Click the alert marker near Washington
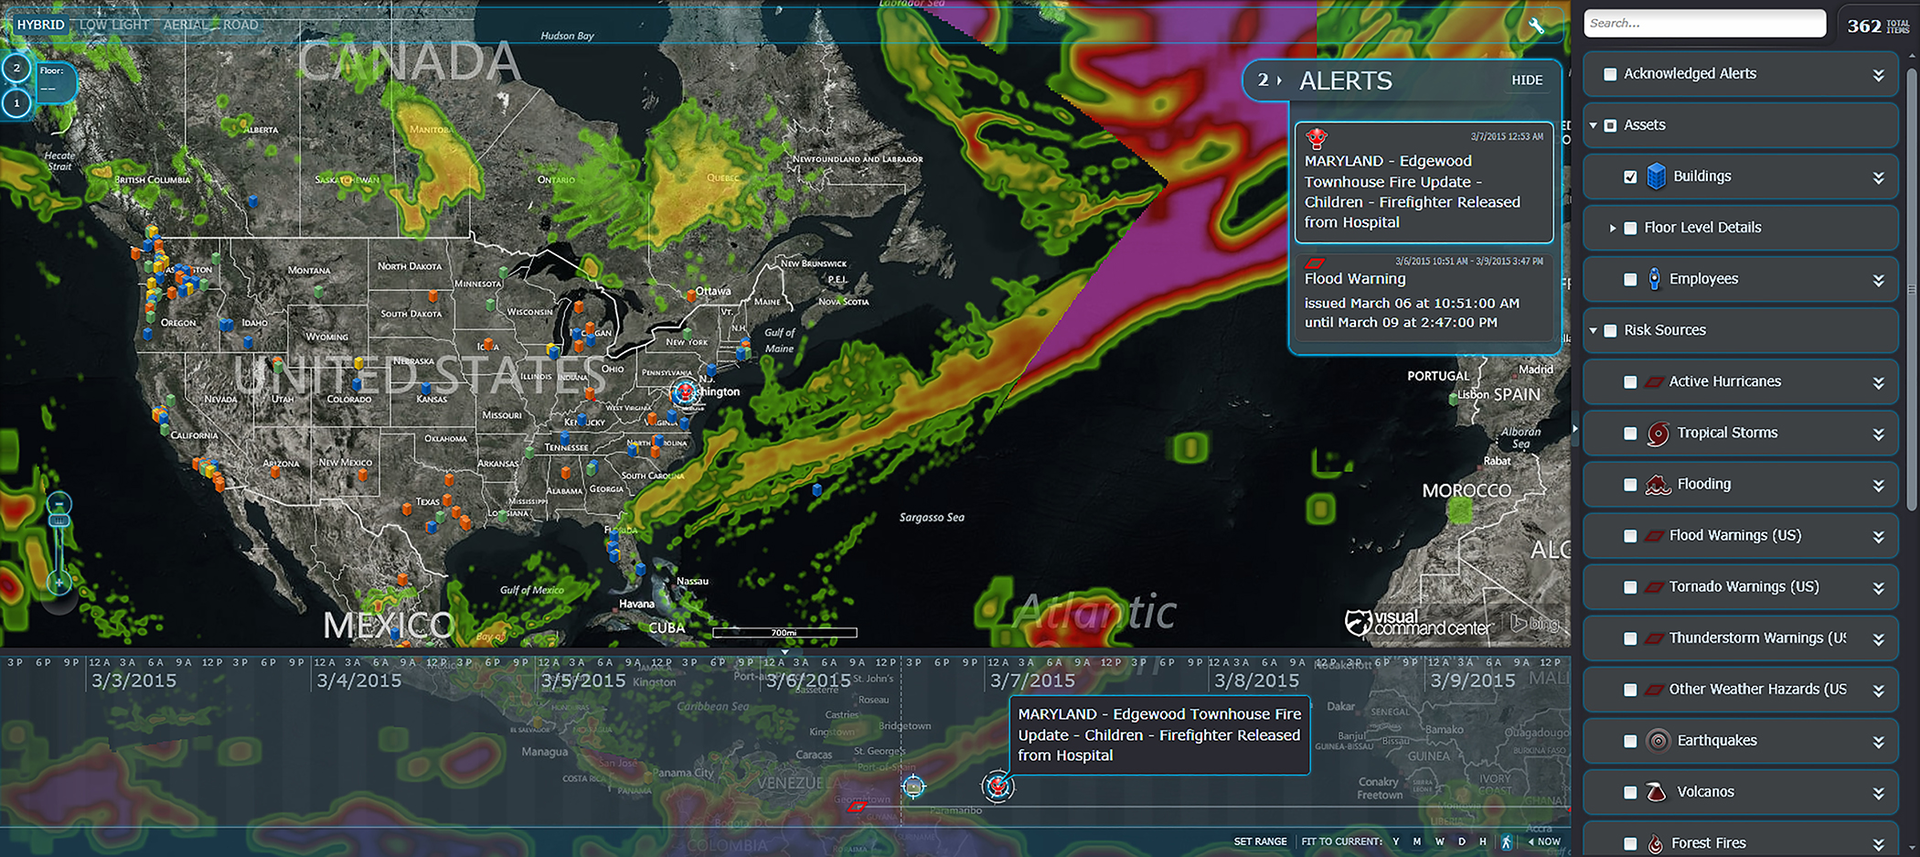The width and height of the screenshot is (1920, 857). coord(685,392)
